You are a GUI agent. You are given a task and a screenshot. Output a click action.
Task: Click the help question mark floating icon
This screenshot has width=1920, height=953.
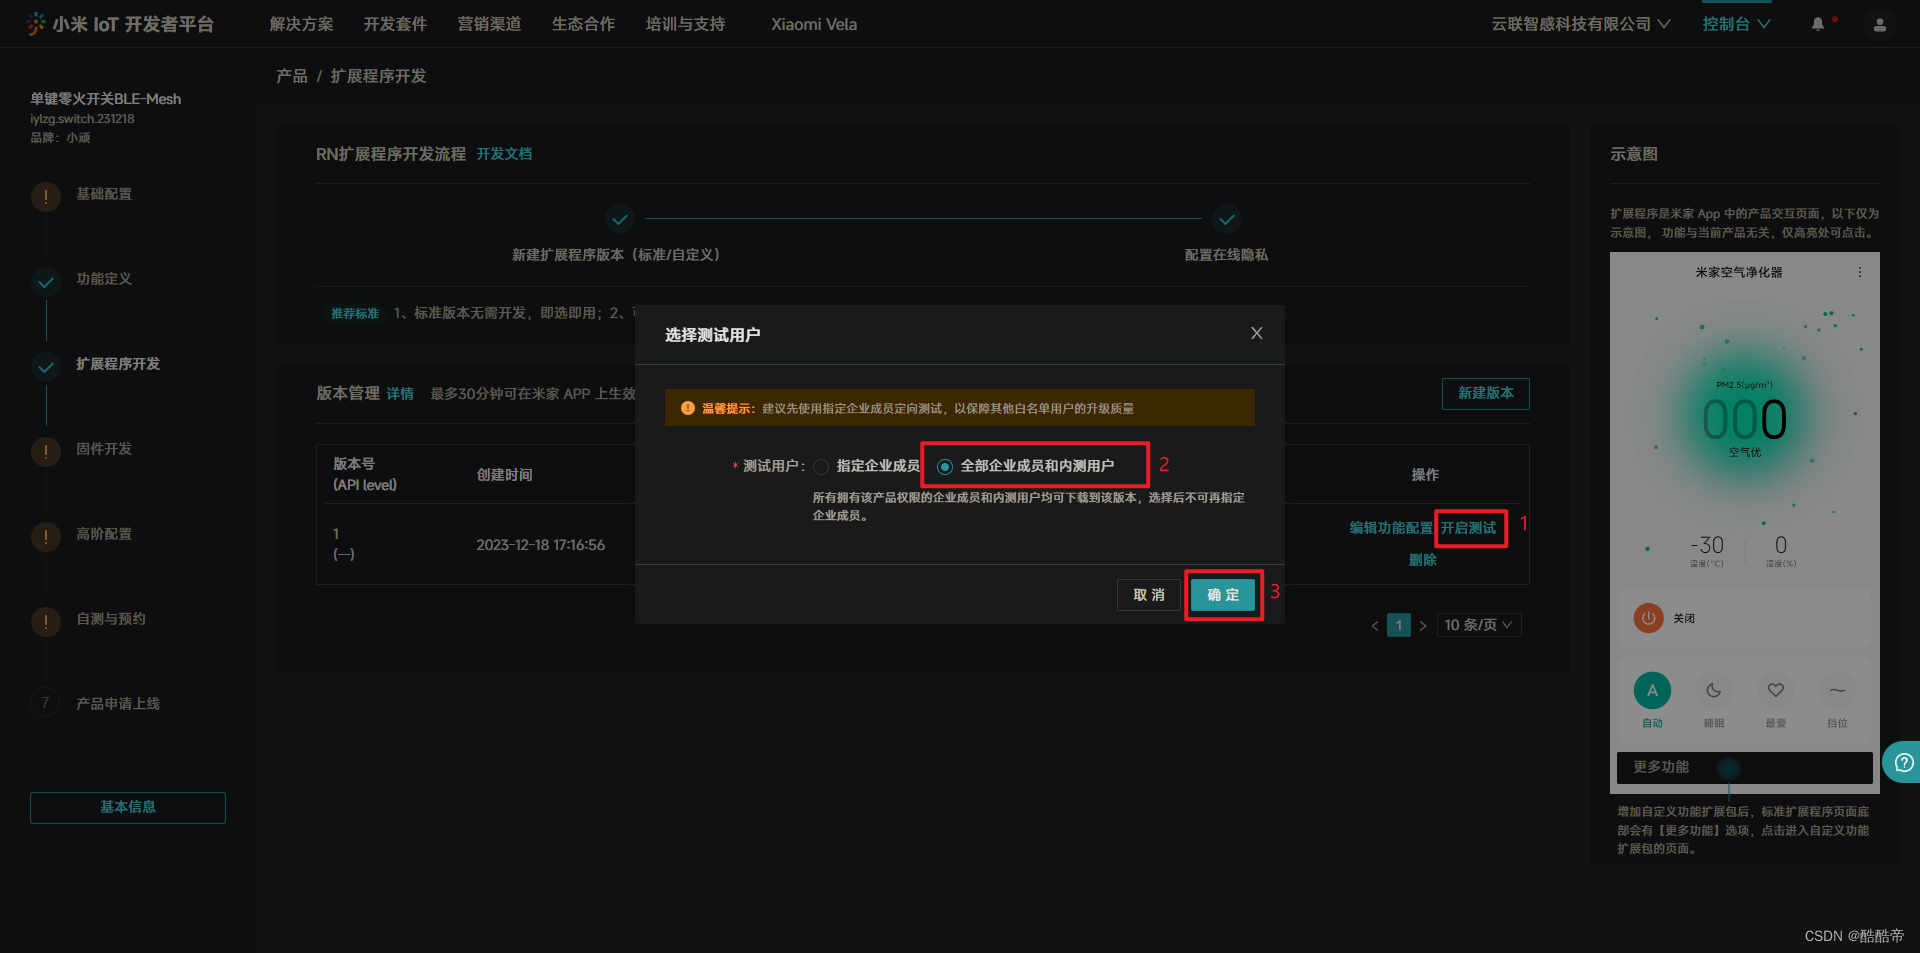1904,763
